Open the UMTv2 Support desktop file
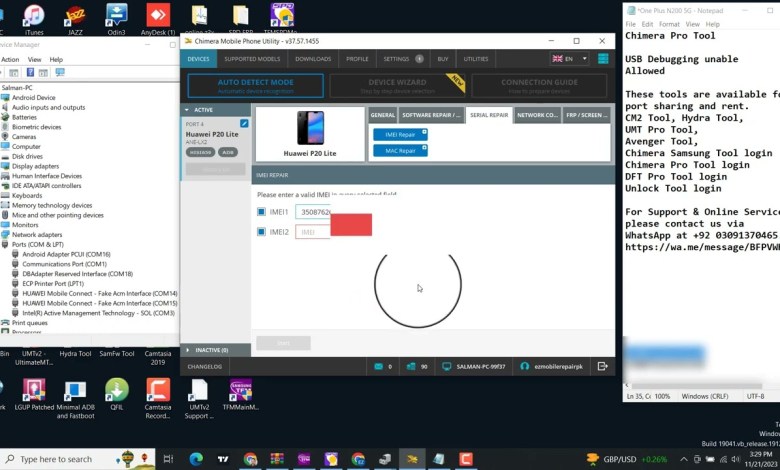The height and width of the screenshot is (470, 780). coord(199,399)
